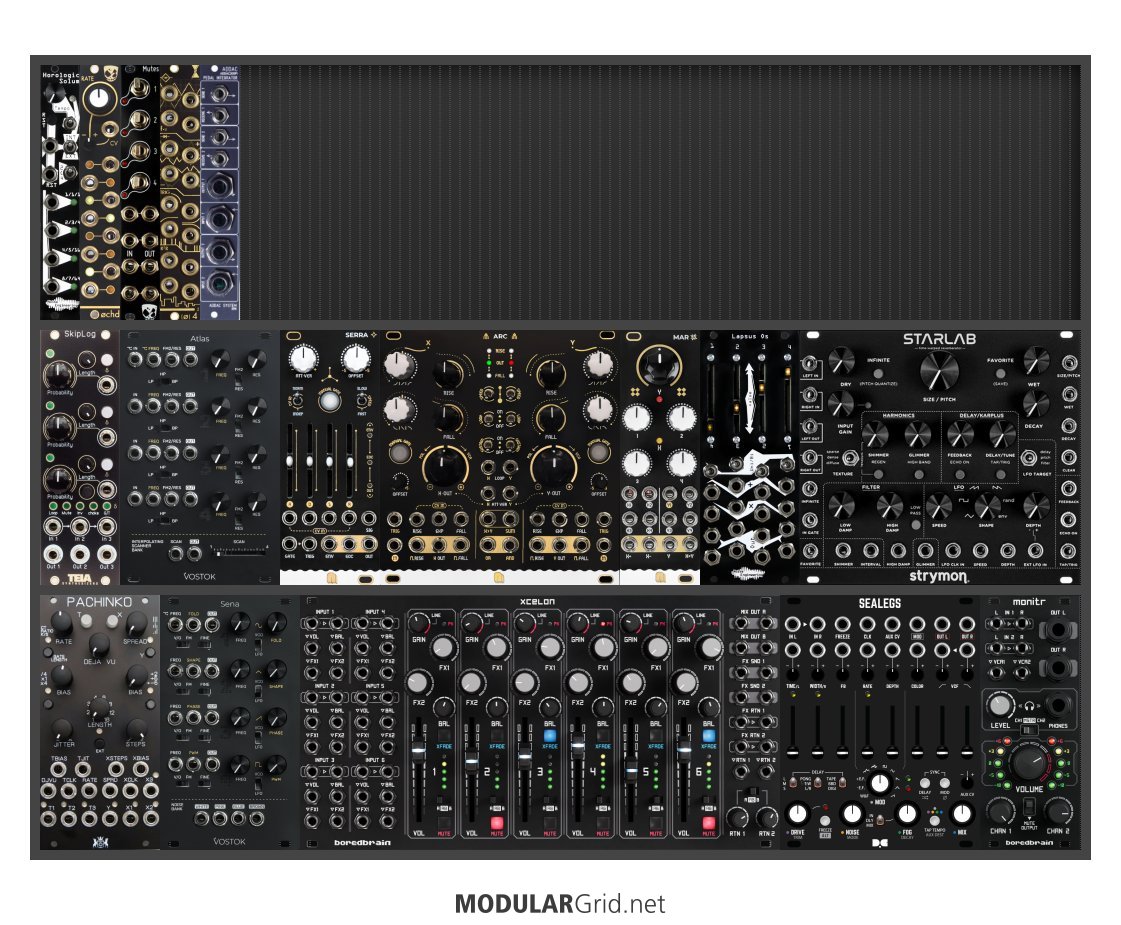Click the Sealegs NOISE knob
The width and height of the screenshot is (1121, 925).
(x=851, y=813)
